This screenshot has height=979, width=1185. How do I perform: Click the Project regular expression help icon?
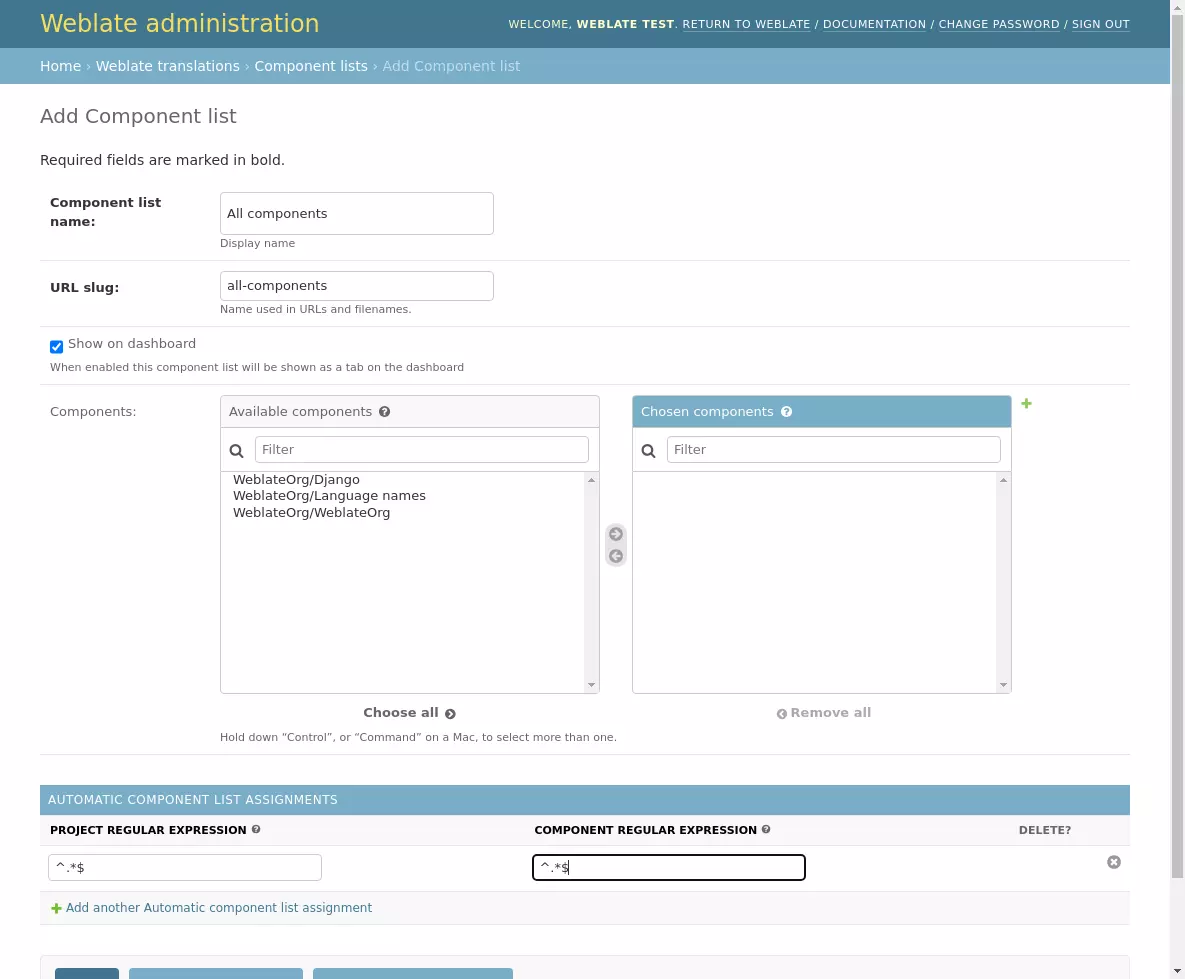(x=256, y=829)
